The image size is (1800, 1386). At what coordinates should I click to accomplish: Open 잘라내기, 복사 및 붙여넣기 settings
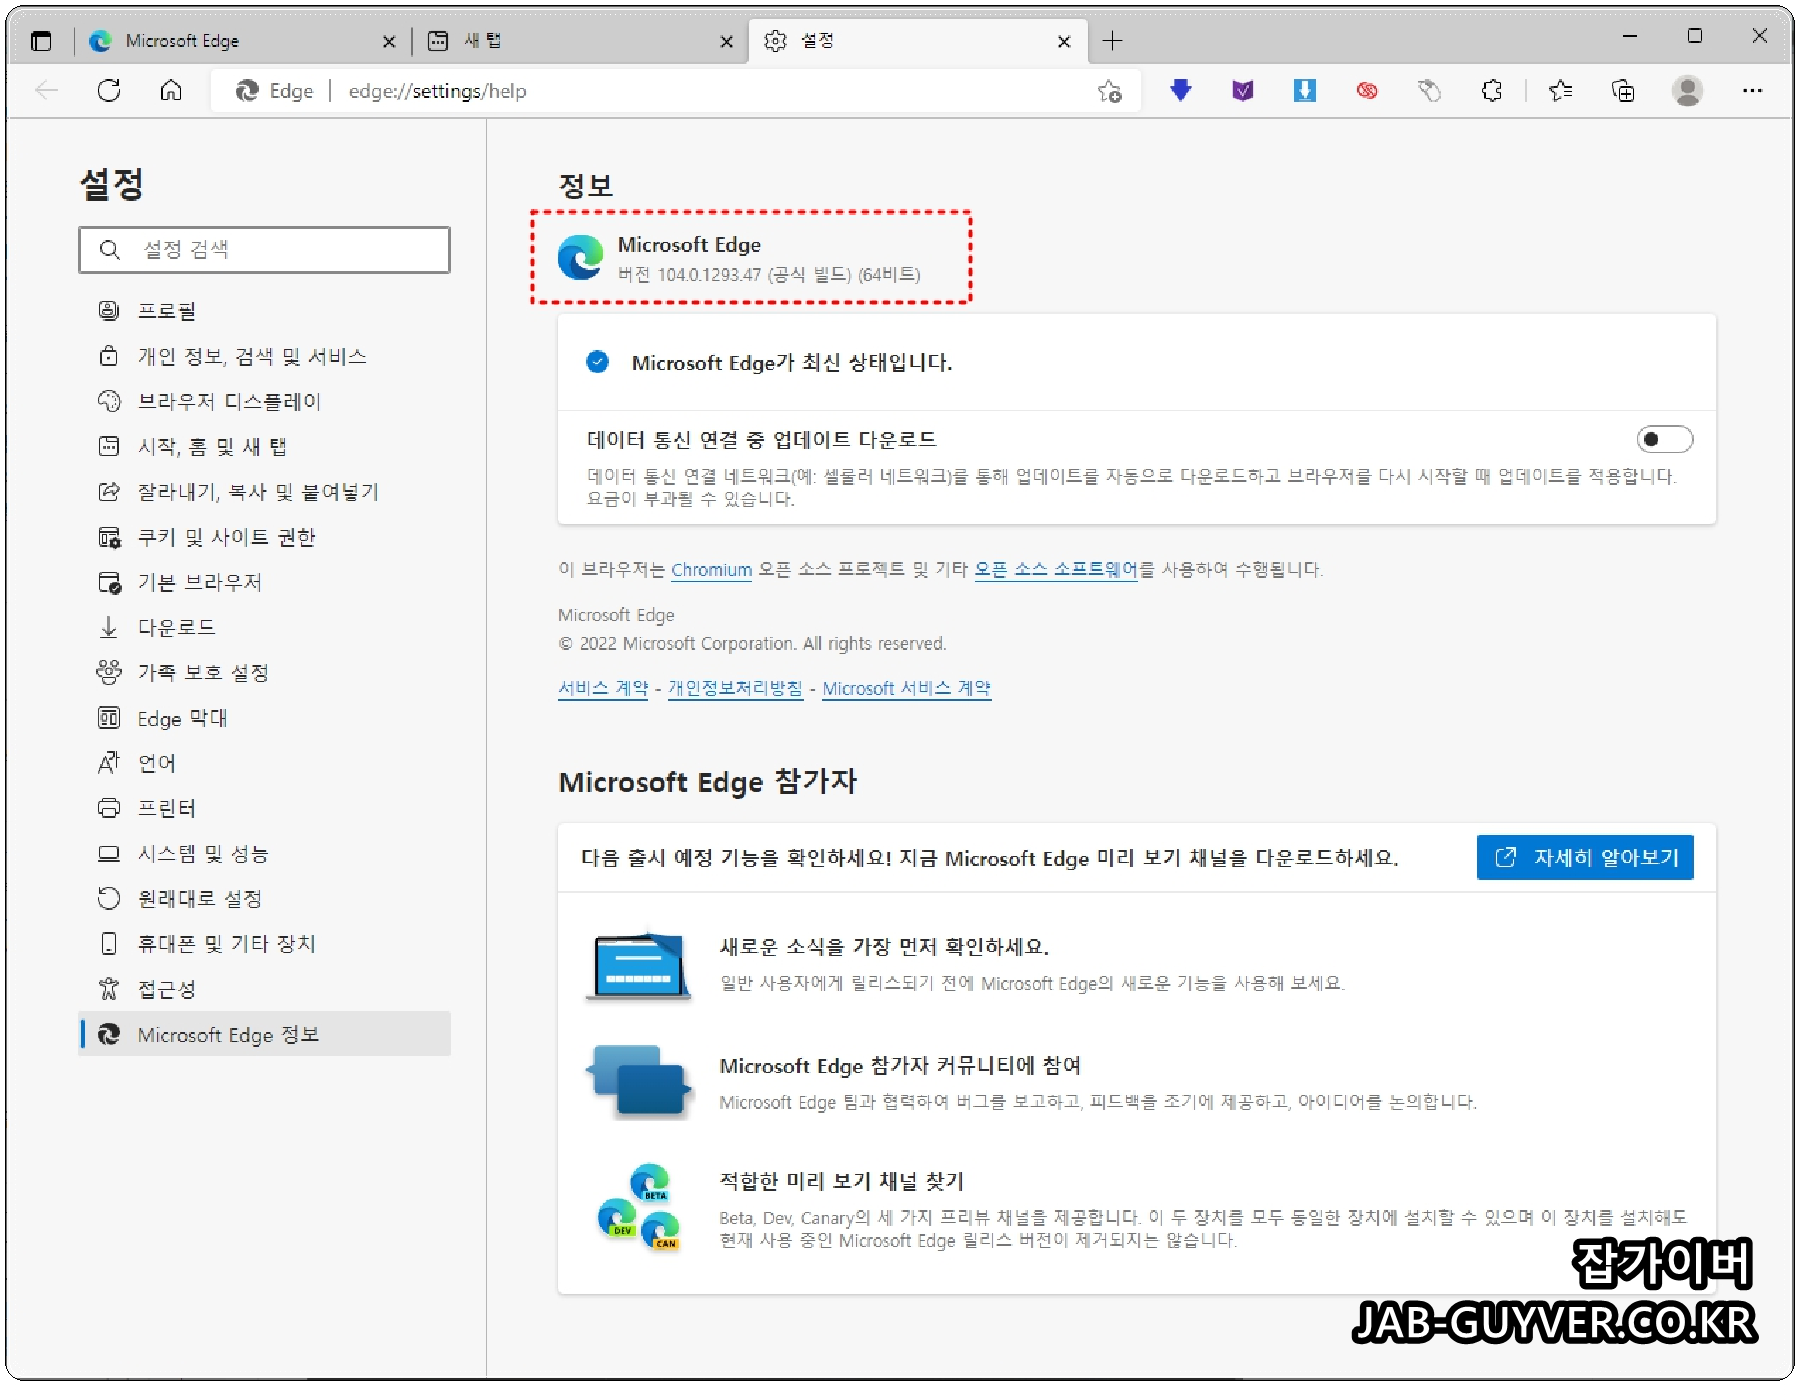(265, 492)
